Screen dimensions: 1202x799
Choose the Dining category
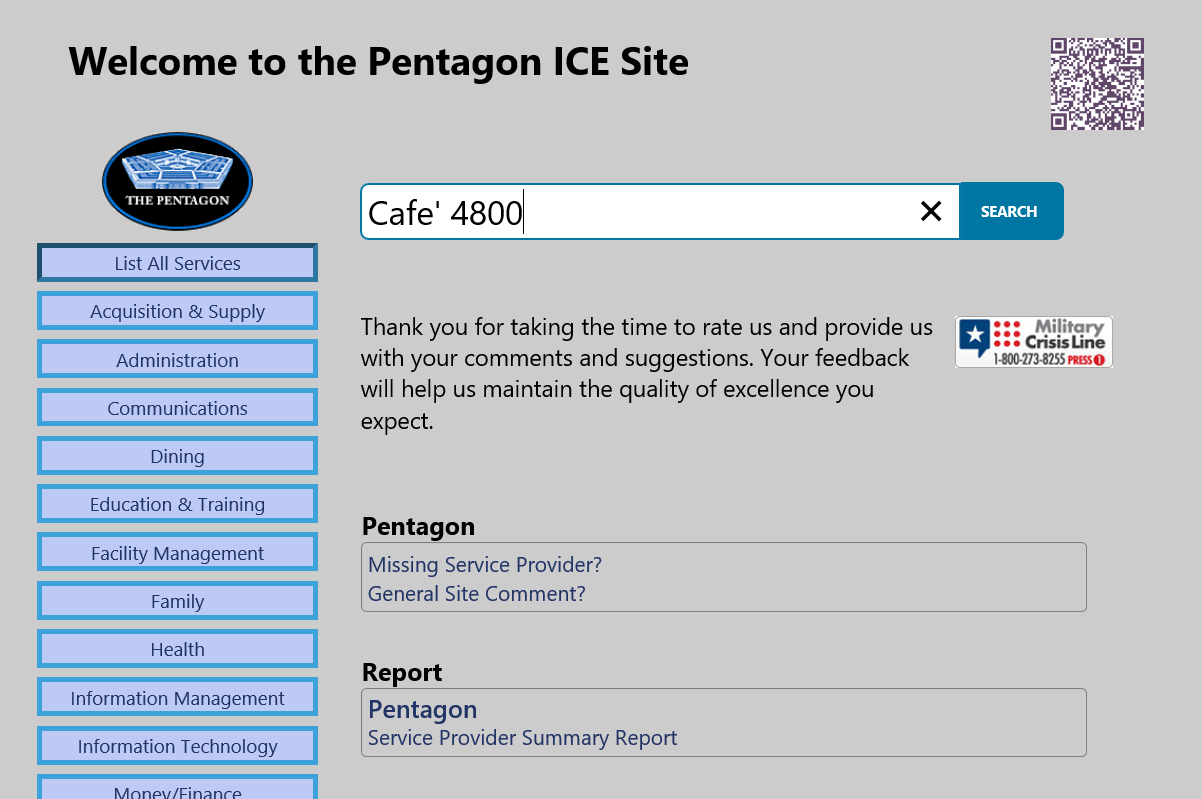[x=177, y=456]
